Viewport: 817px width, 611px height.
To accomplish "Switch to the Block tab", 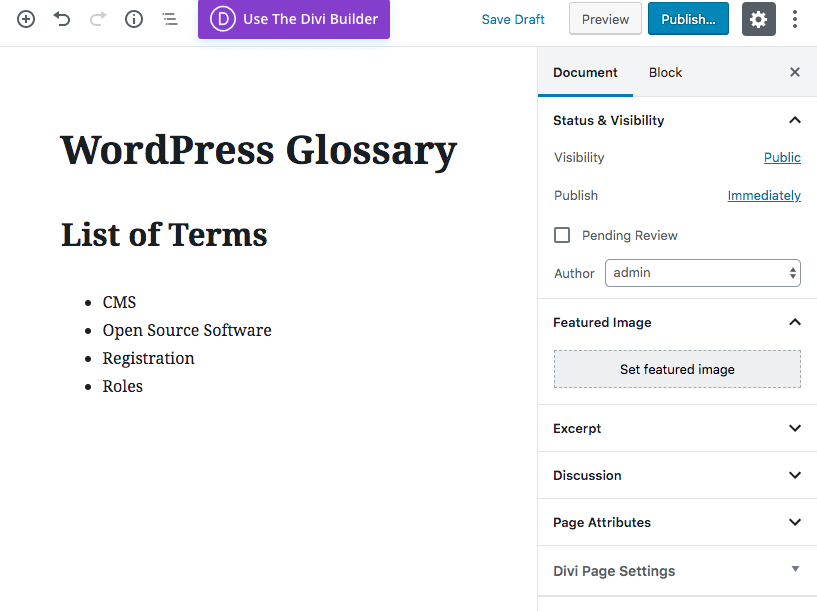I will 665,72.
